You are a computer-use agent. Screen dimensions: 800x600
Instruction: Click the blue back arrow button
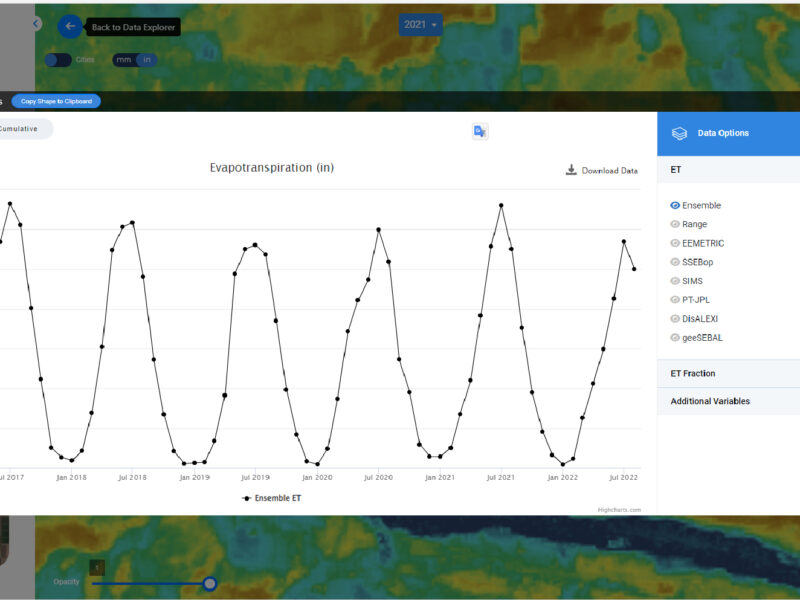coord(69,27)
